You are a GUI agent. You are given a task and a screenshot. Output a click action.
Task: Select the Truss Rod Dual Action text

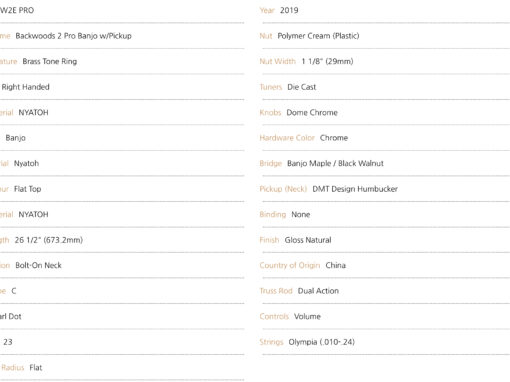coord(318,291)
